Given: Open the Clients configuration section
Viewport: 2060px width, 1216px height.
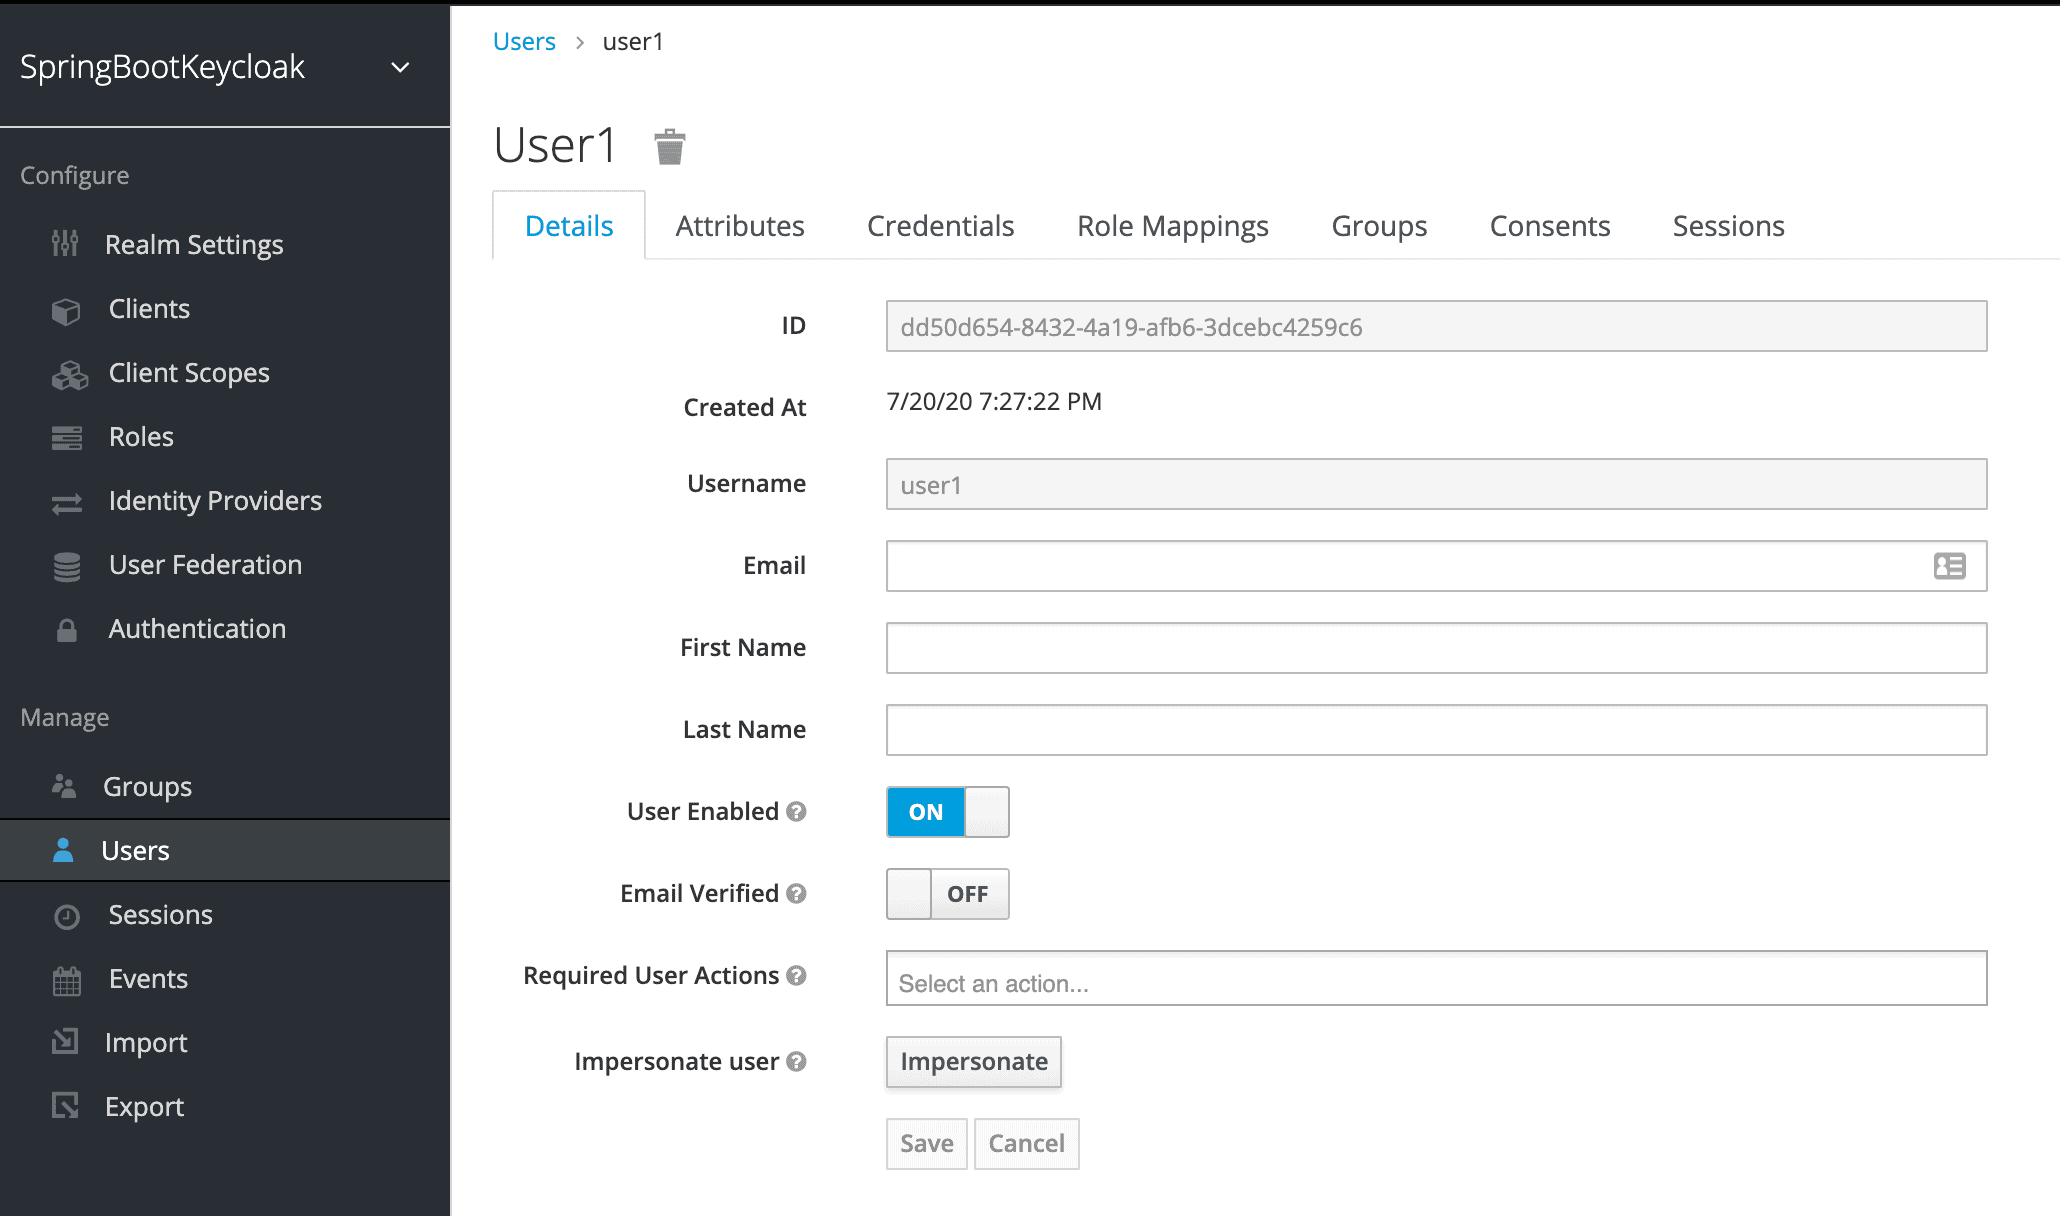Looking at the screenshot, I should coord(148,307).
